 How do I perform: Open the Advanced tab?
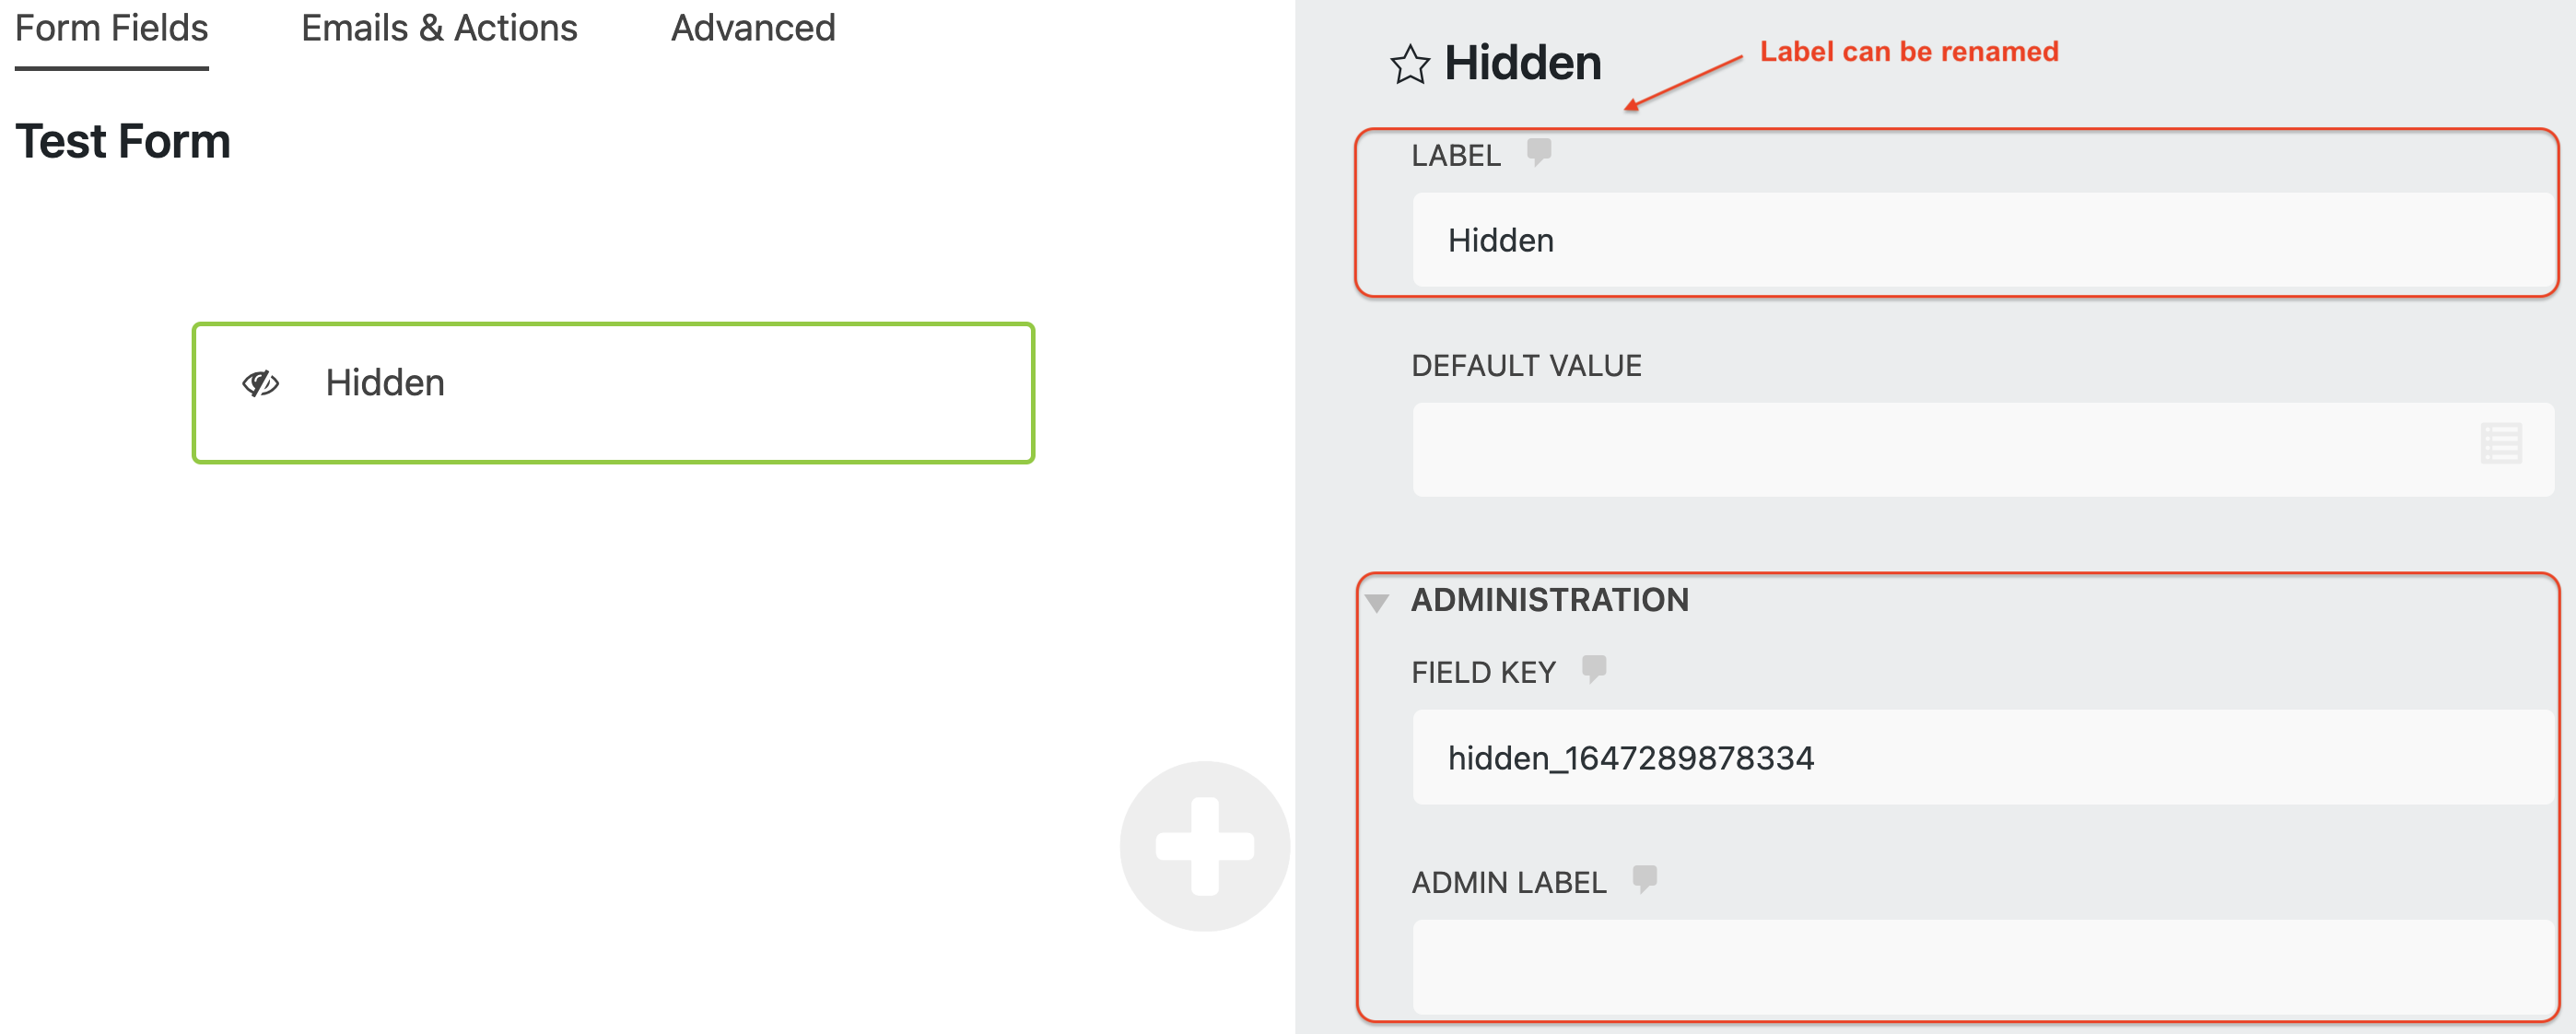pyautogui.click(x=753, y=28)
